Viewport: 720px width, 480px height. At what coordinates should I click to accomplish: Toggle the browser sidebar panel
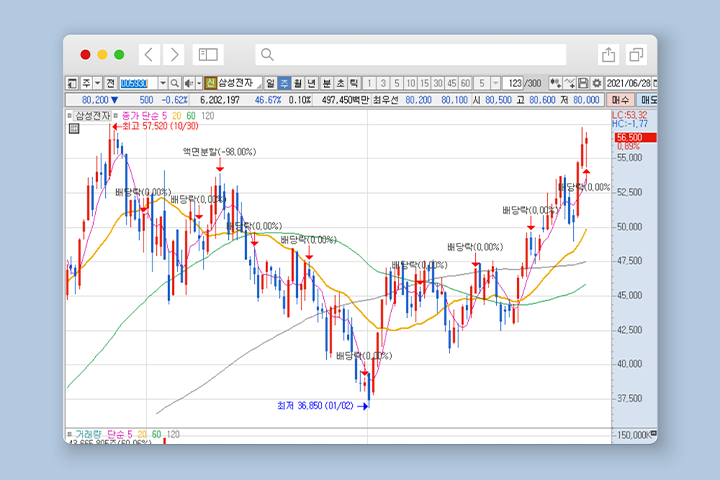[x=208, y=55]
